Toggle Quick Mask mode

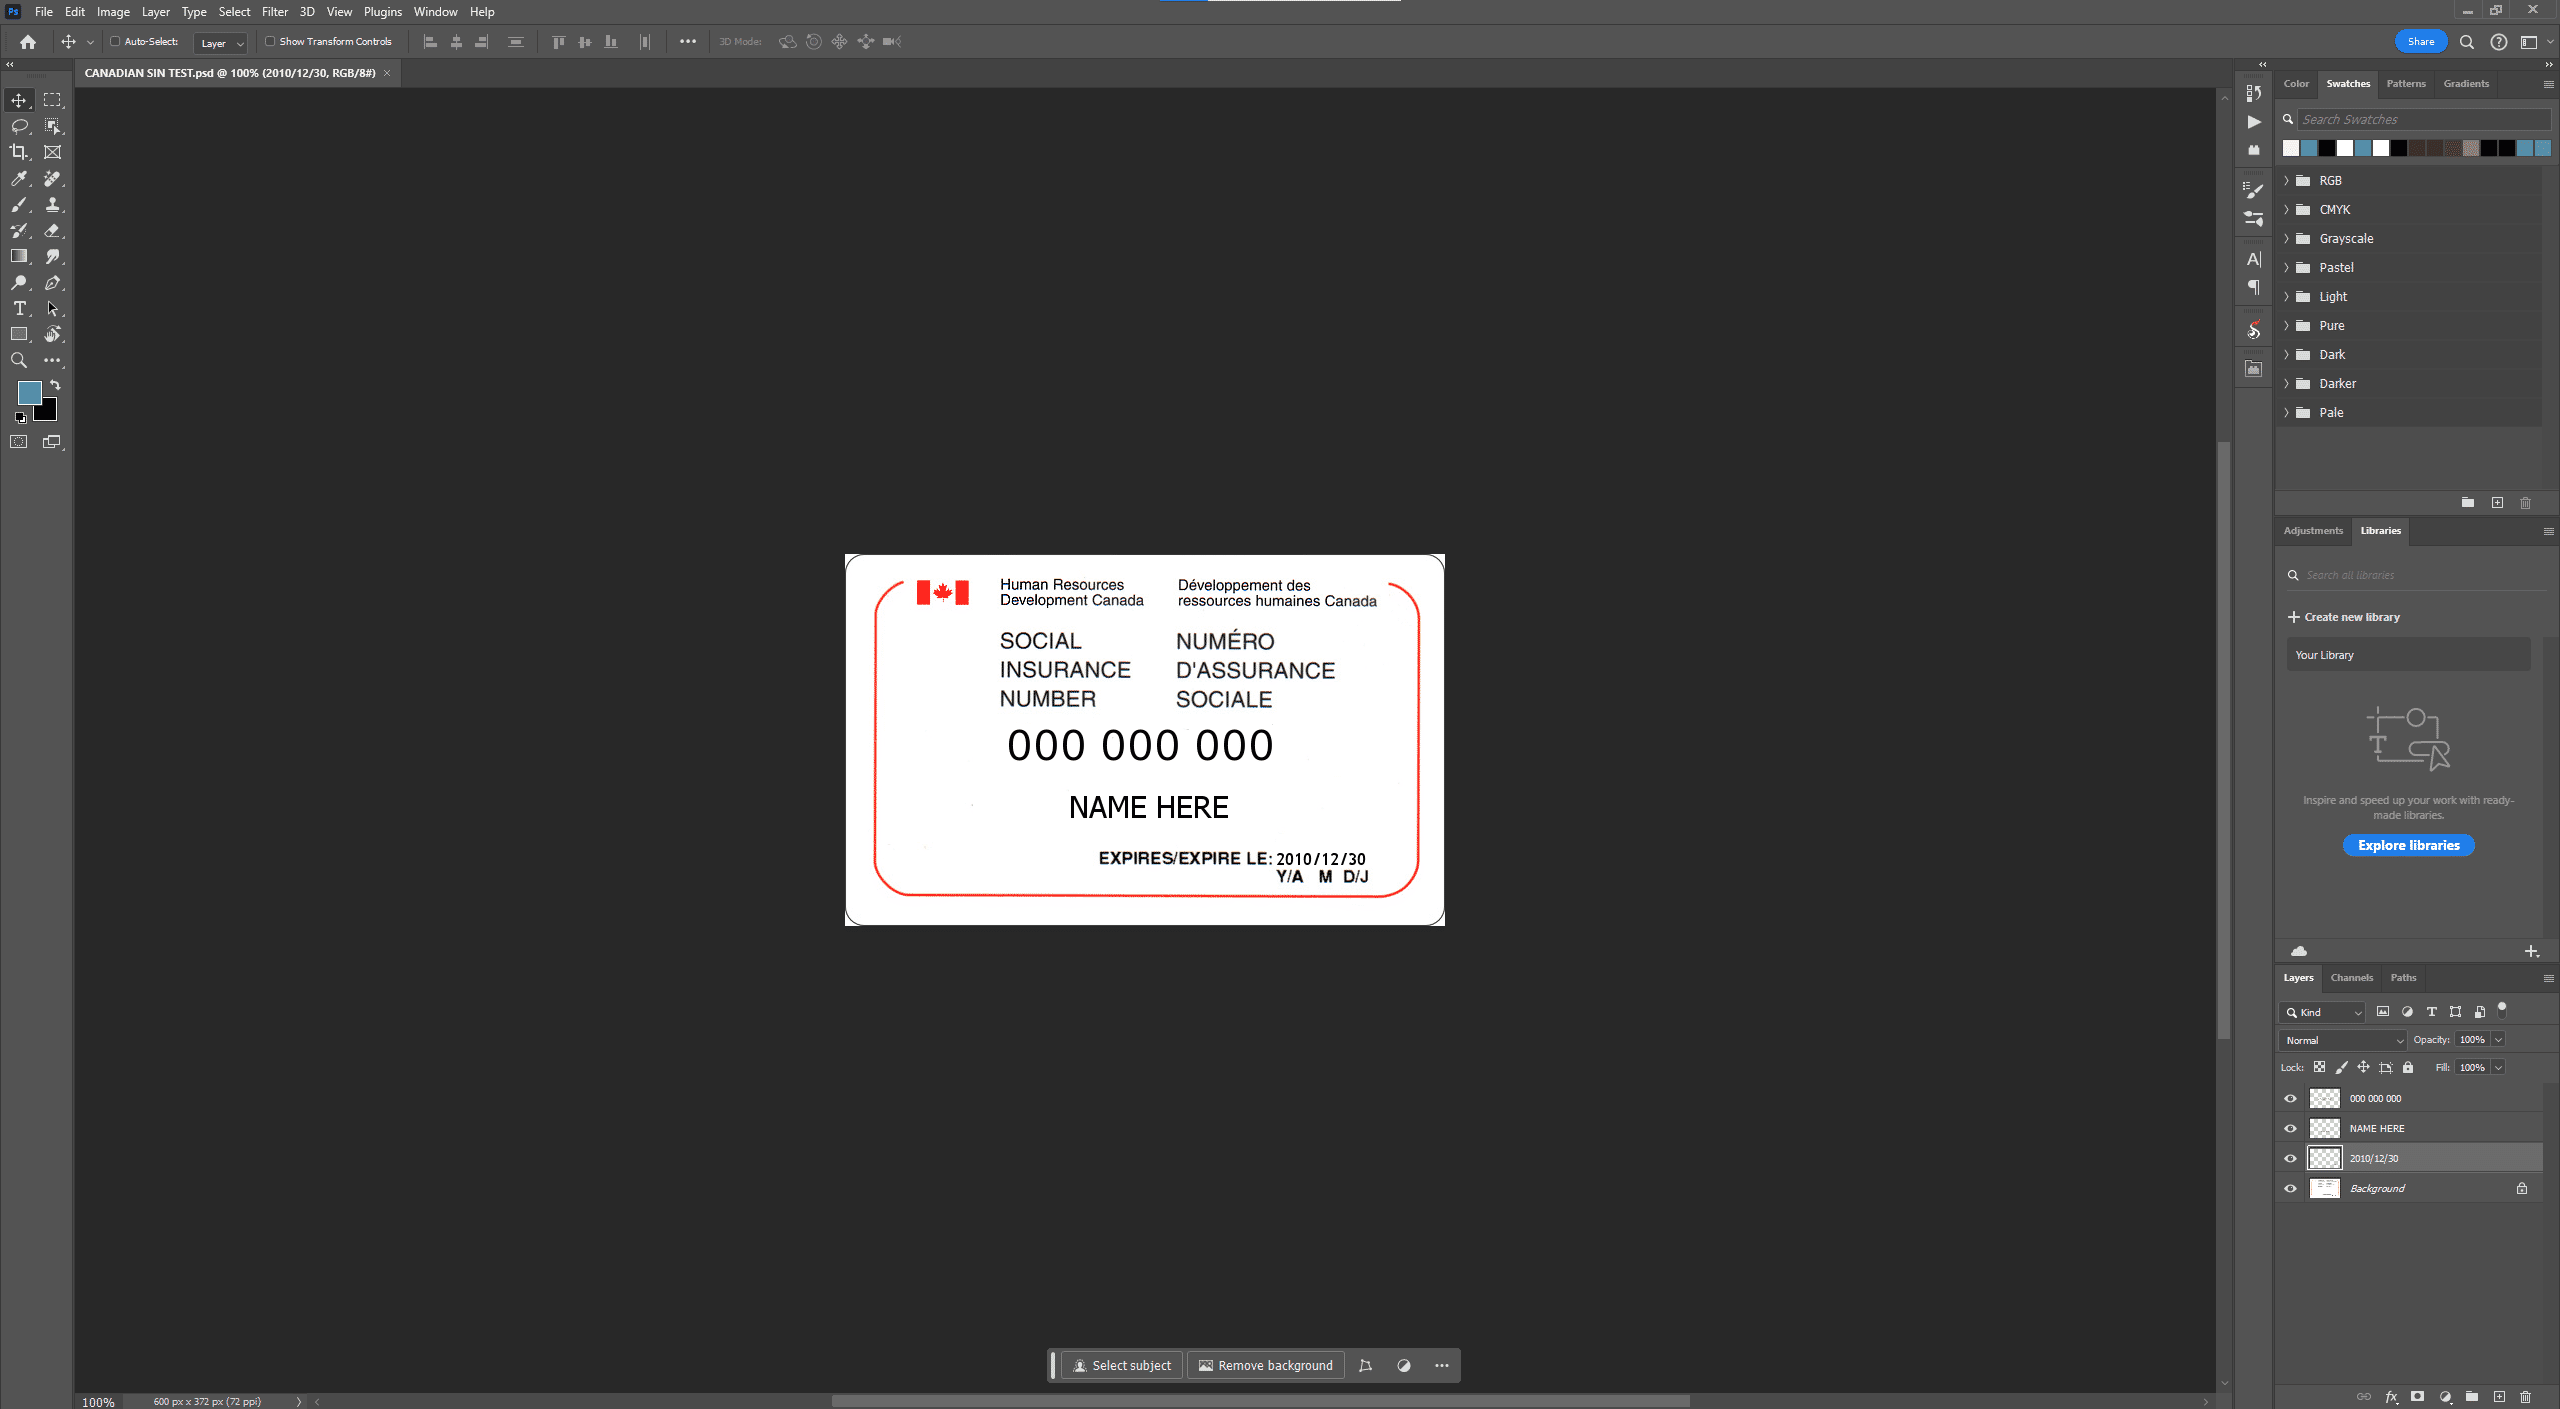19,442
